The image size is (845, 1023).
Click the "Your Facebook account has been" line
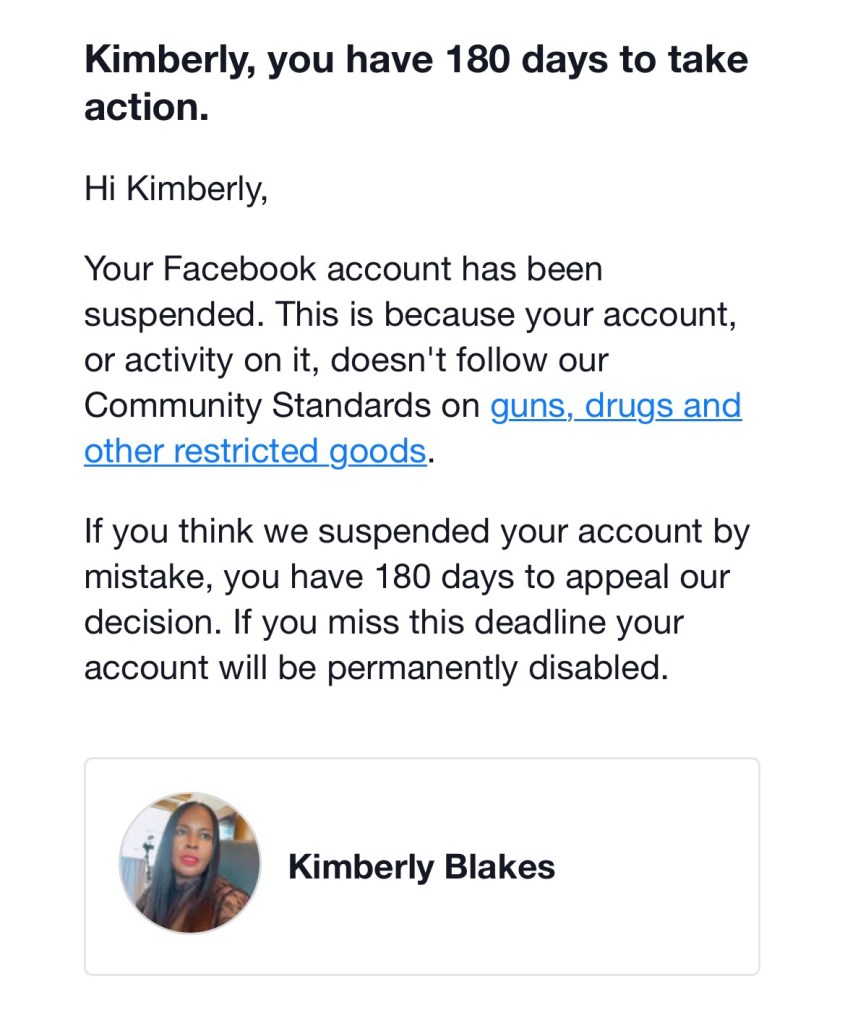(343, 269)
